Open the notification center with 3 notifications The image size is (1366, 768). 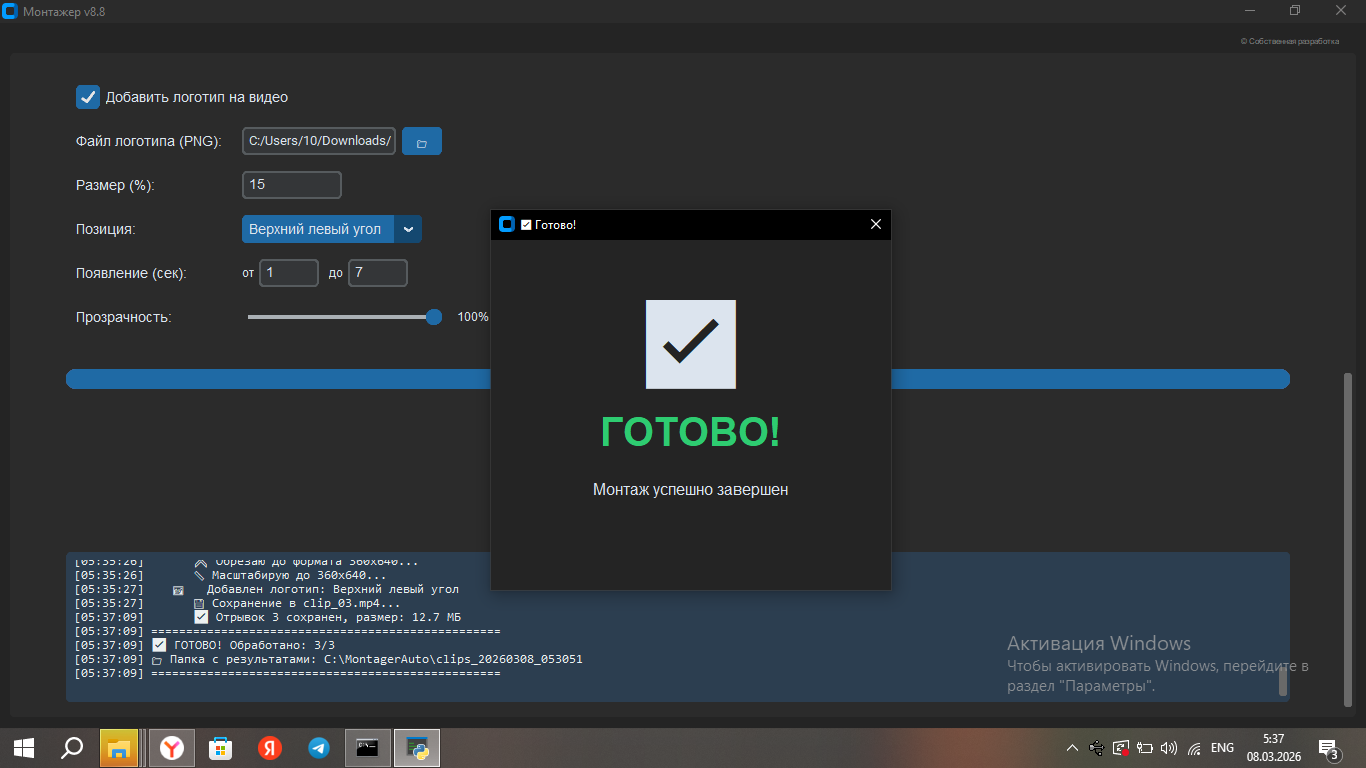(1329, 749)
